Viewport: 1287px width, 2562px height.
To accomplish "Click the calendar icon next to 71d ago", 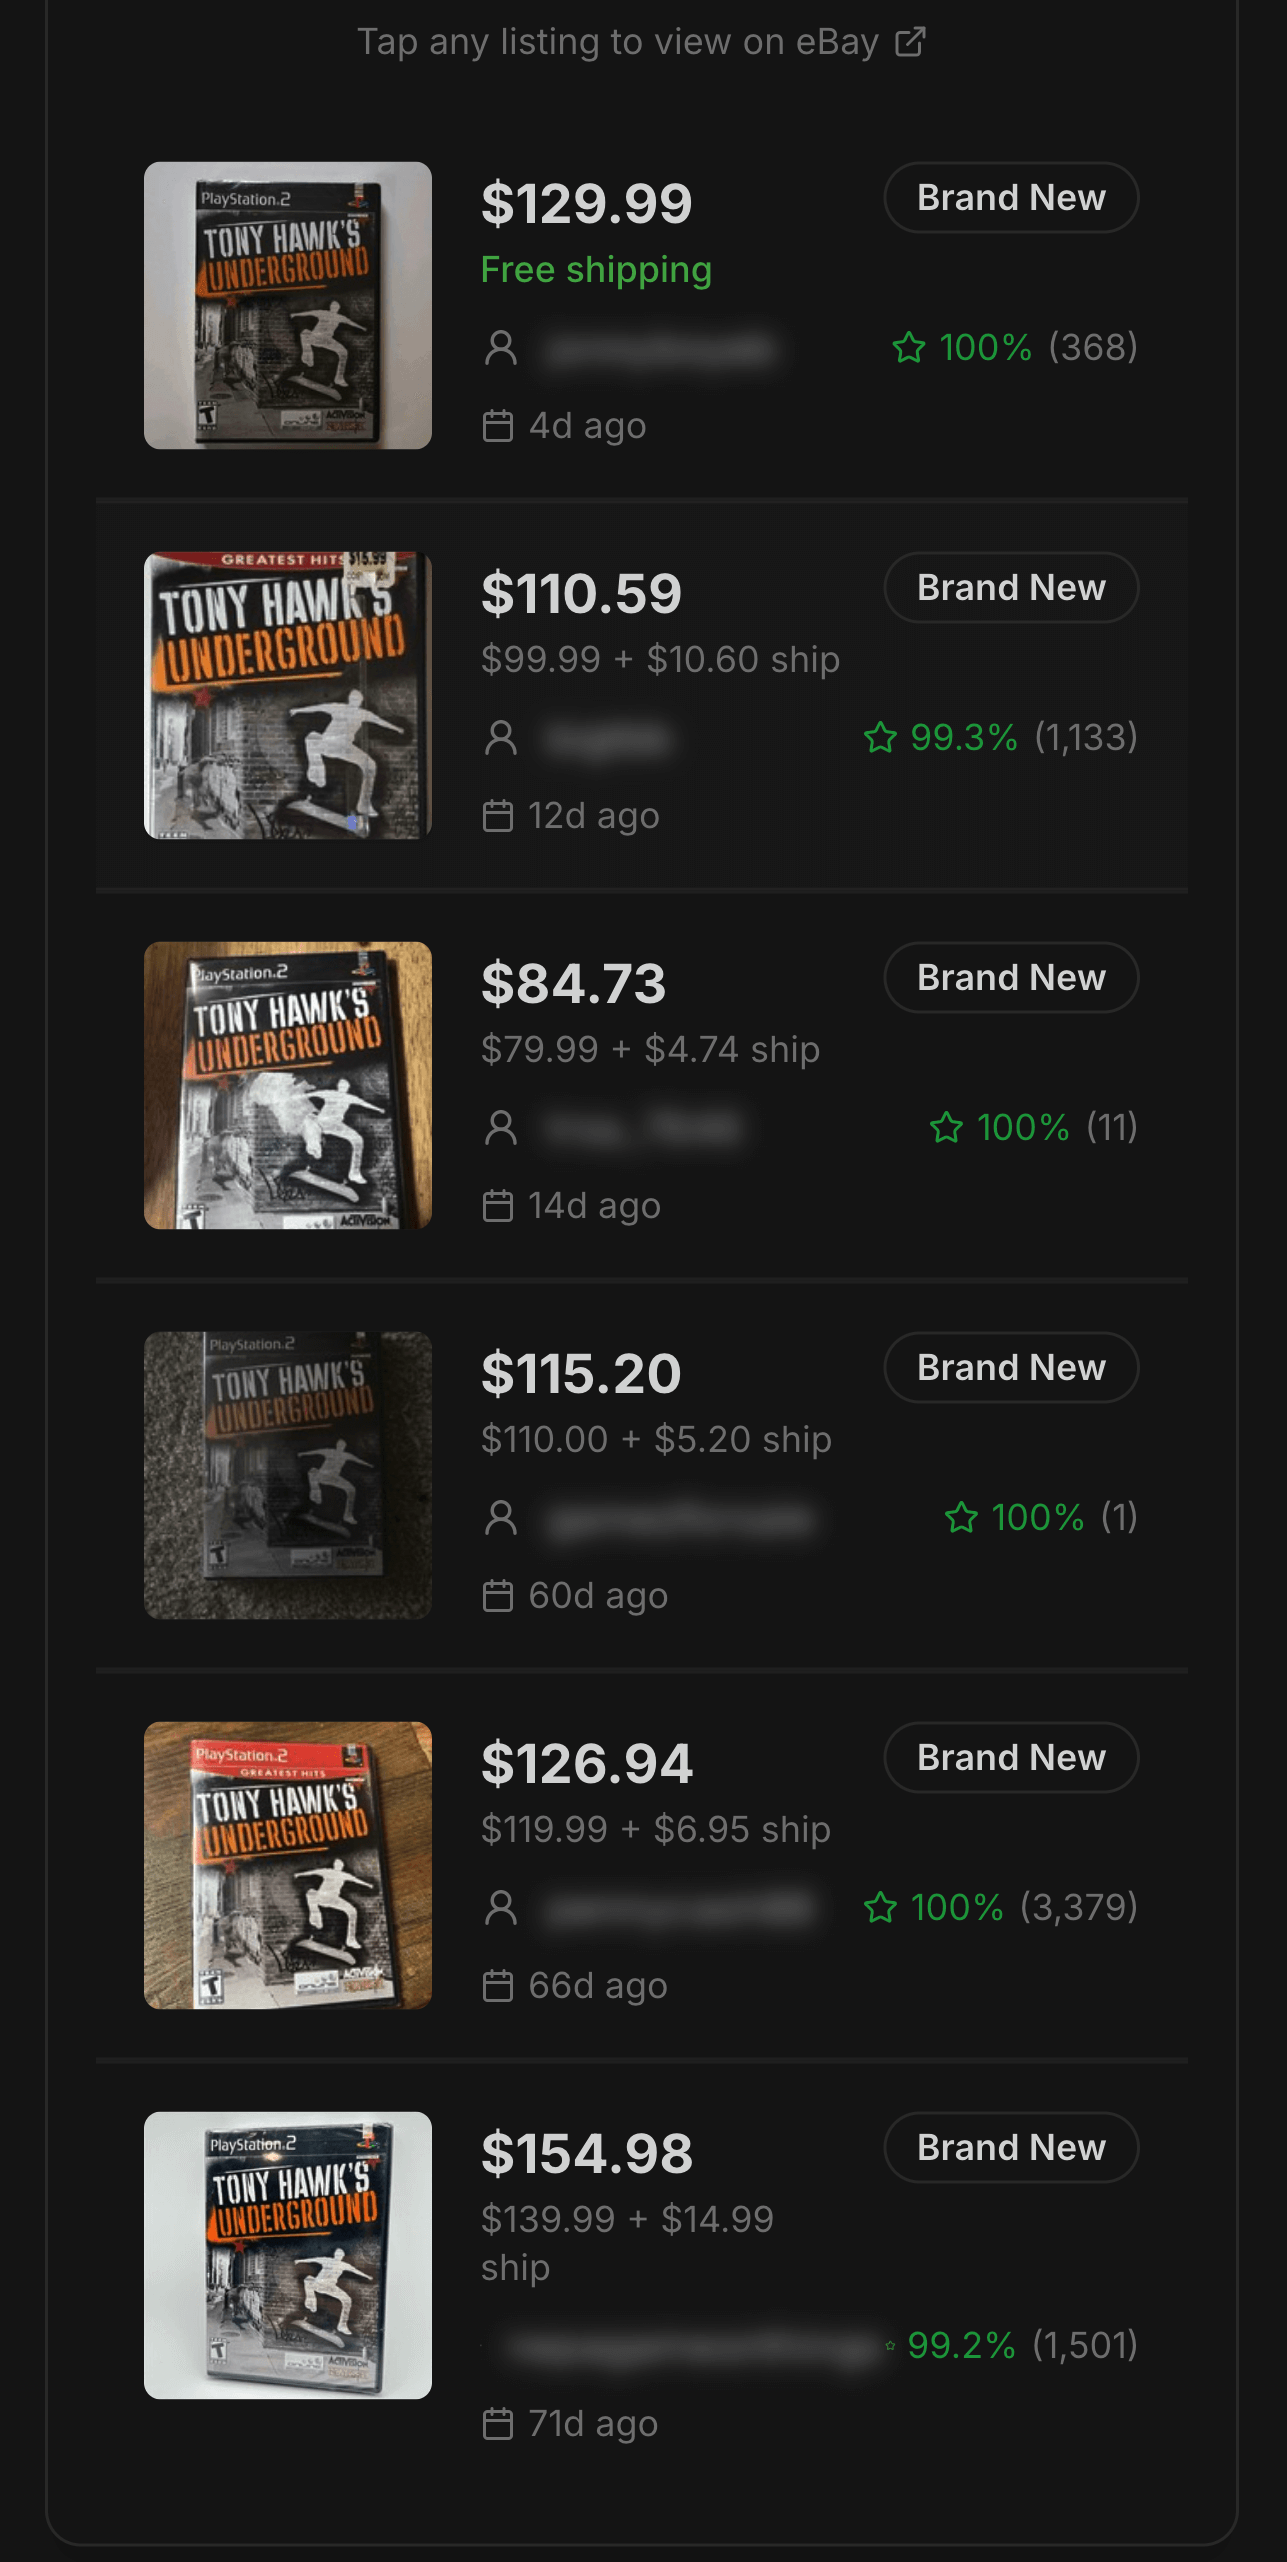I will [498, 2424].
